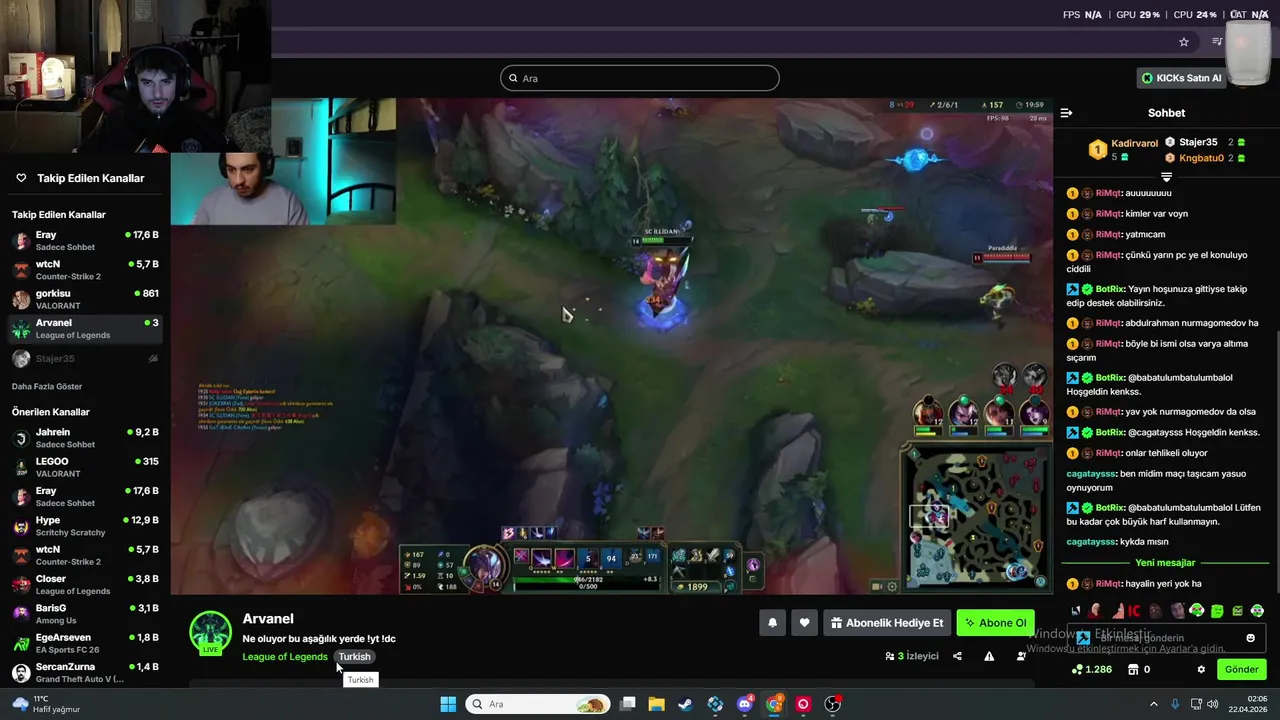1280x720 pixels.
Task: Click the 1.286 KICKs balance
Action: 1091,669
